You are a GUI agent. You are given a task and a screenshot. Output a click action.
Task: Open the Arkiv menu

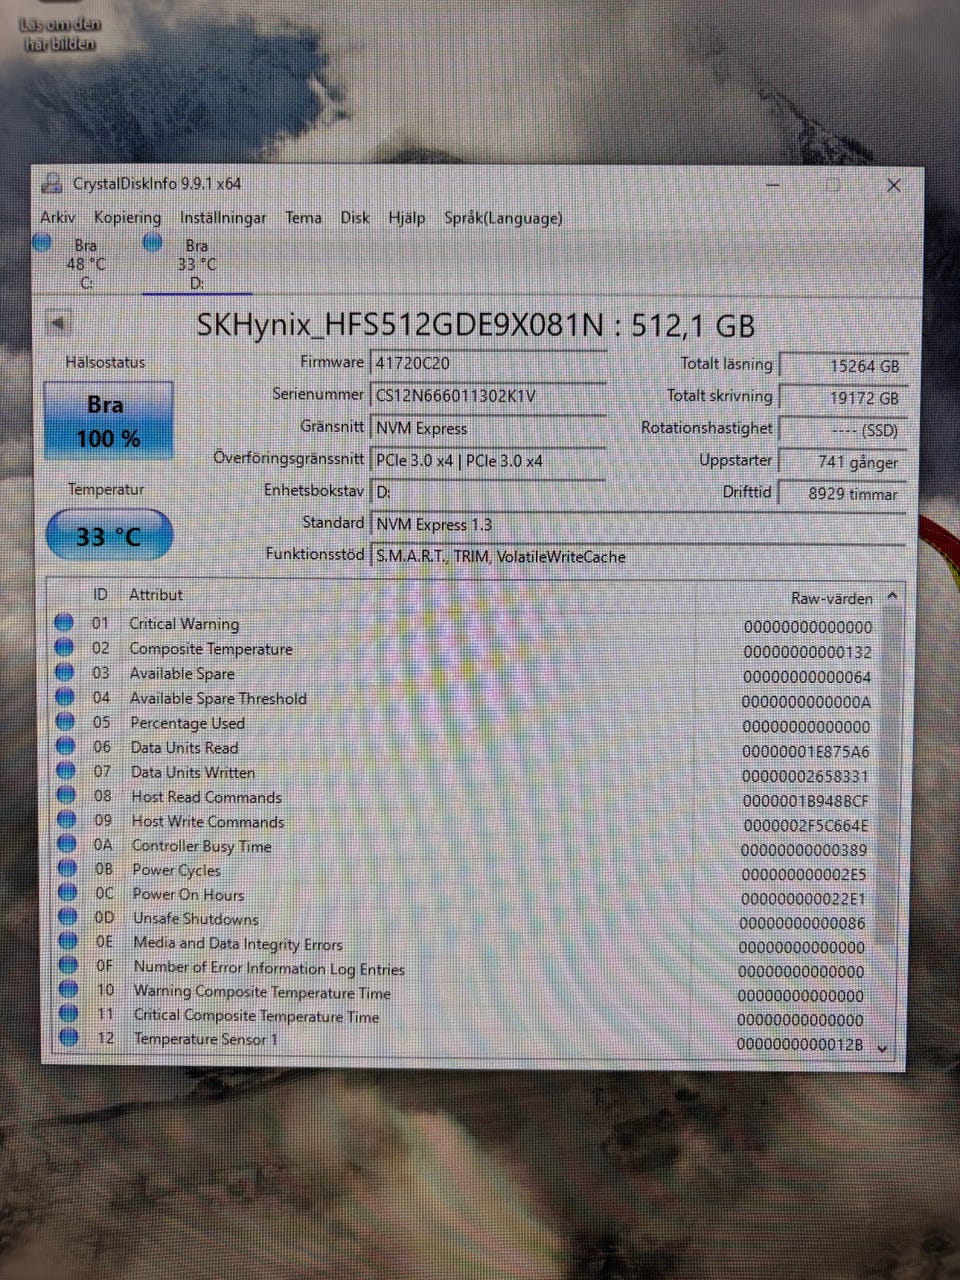pyautogui.click(x=57, y=217)
